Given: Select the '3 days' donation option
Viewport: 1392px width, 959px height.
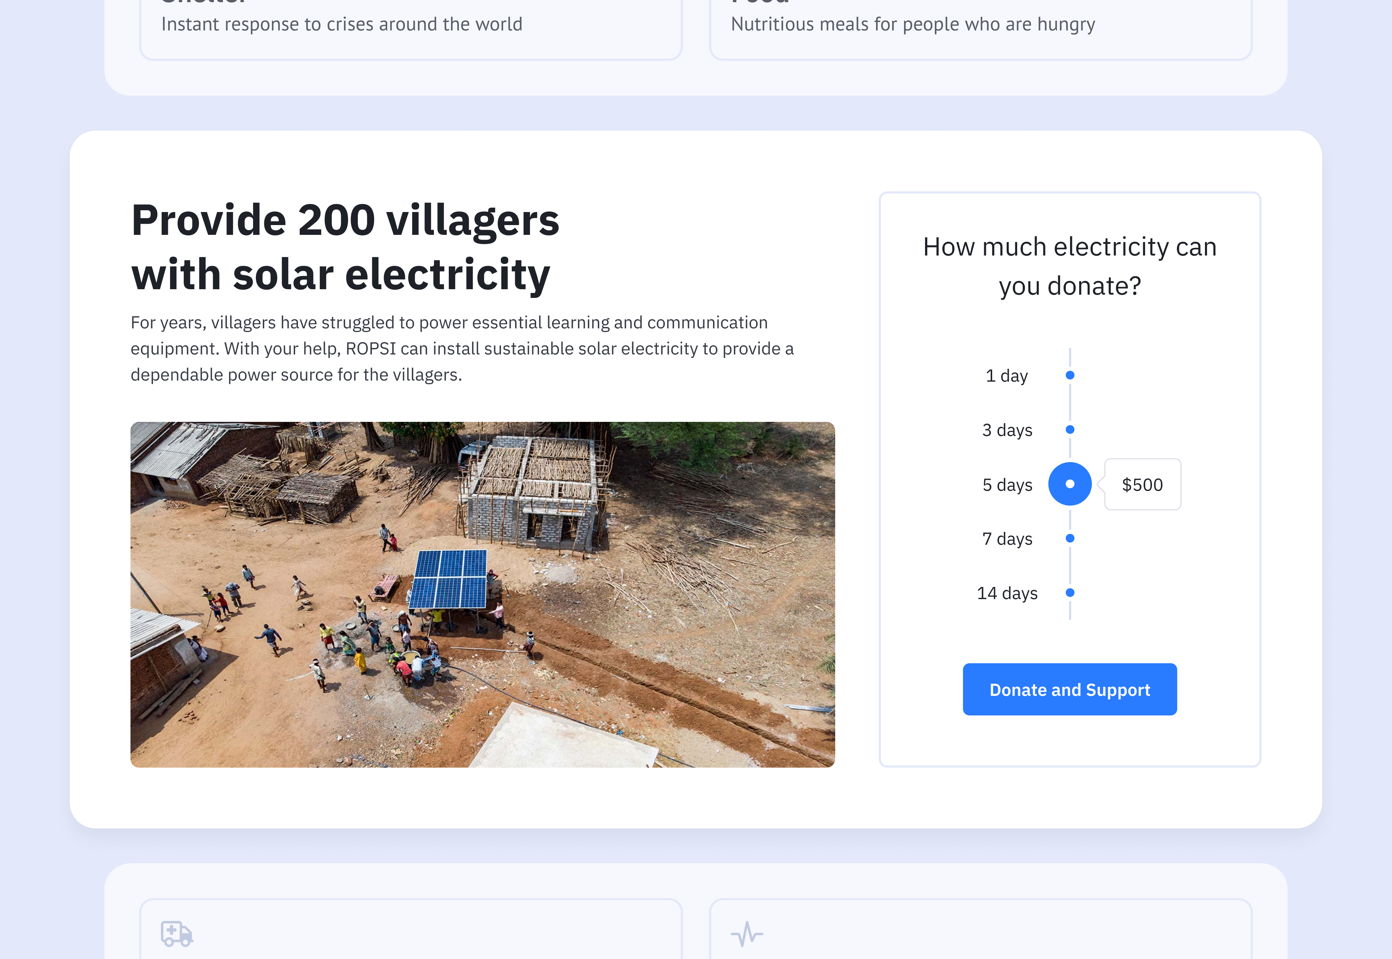Looking at the screenshot, I should click(1070, 429).
